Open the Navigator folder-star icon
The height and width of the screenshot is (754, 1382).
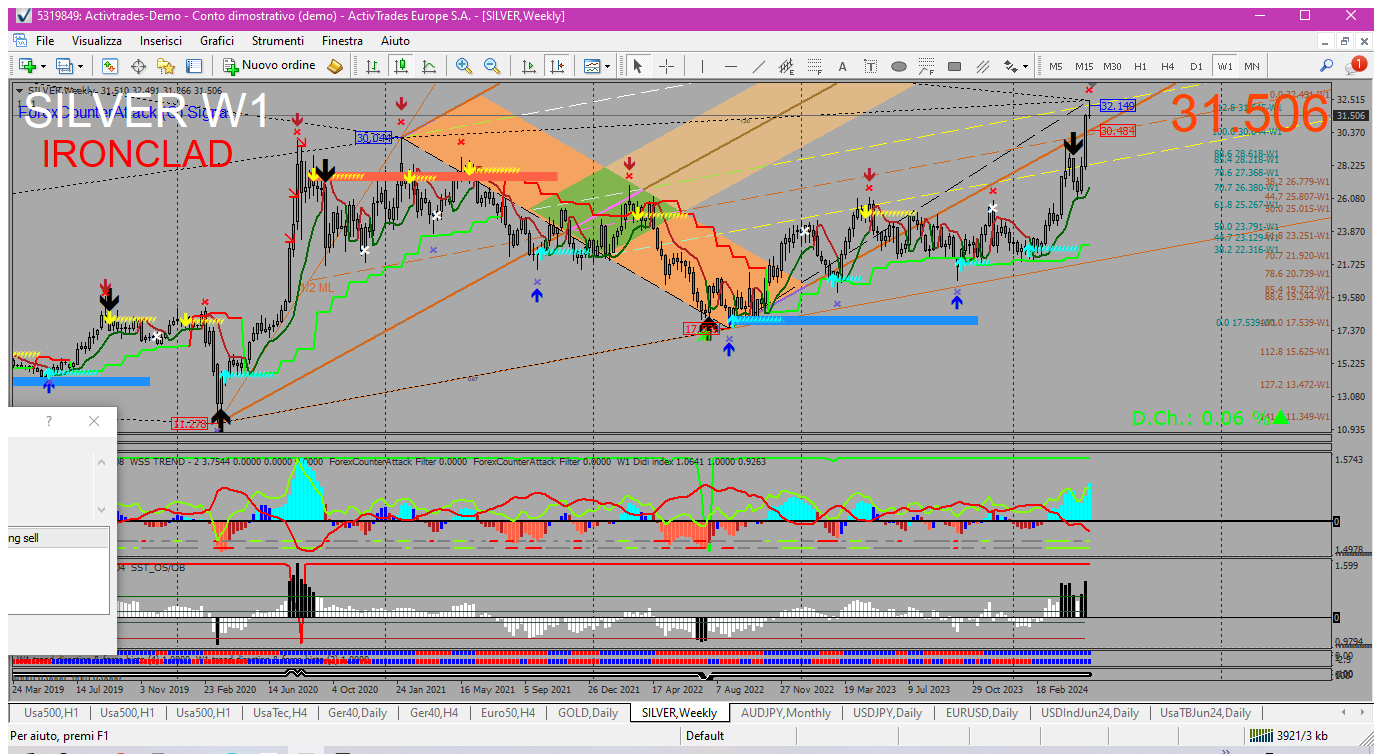[166, 66]
